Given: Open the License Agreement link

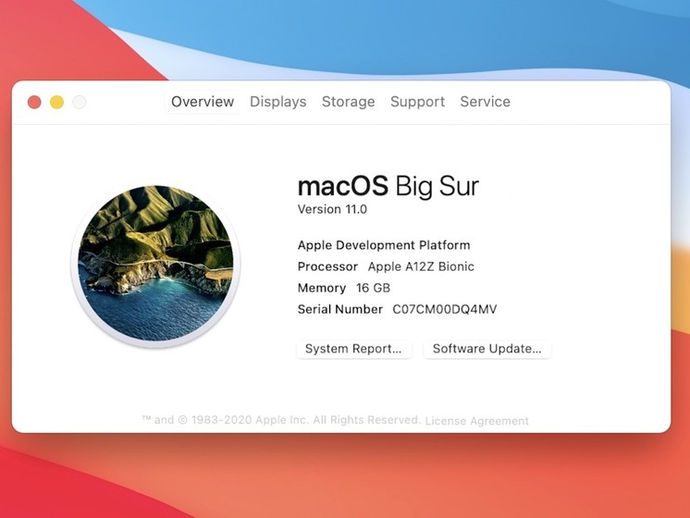Looking at the screenshot, I should [x=477, y=421].
